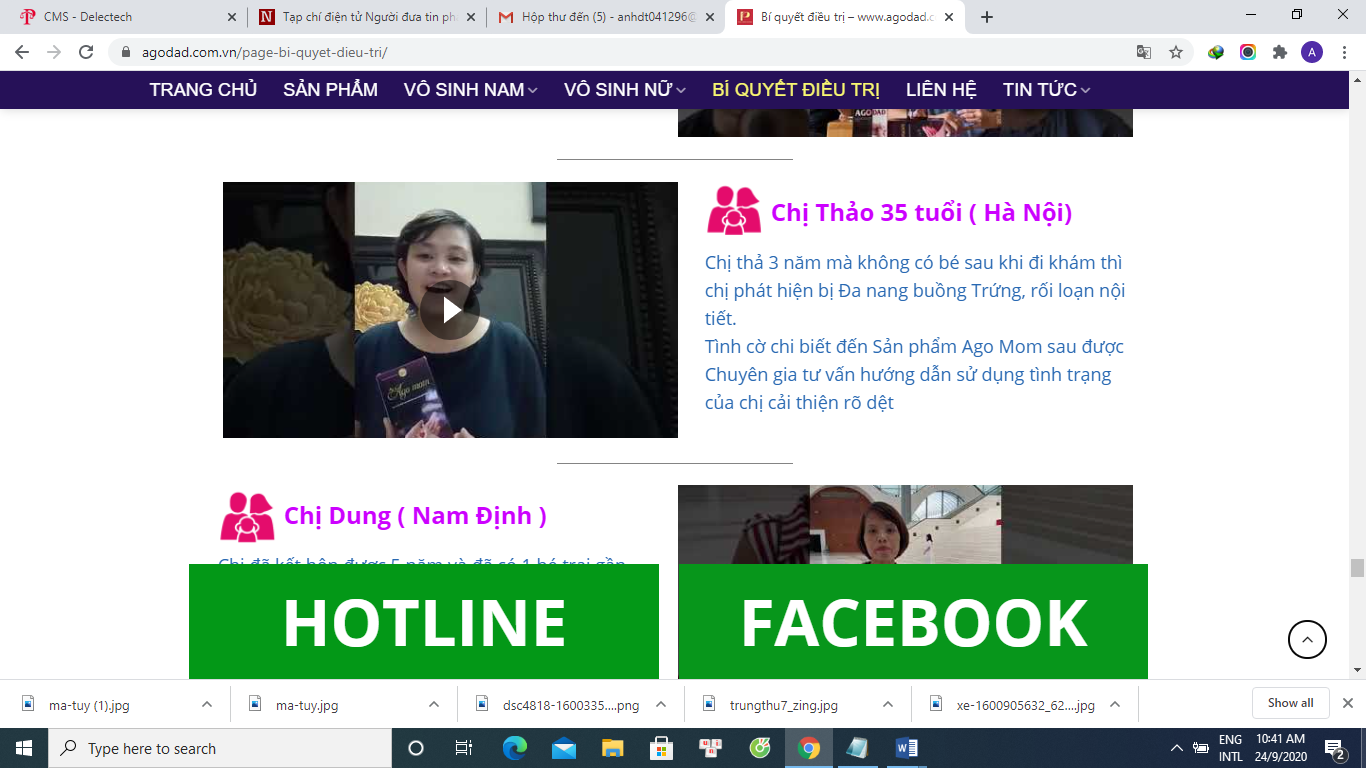Open a new browser tab

[987, 17]
